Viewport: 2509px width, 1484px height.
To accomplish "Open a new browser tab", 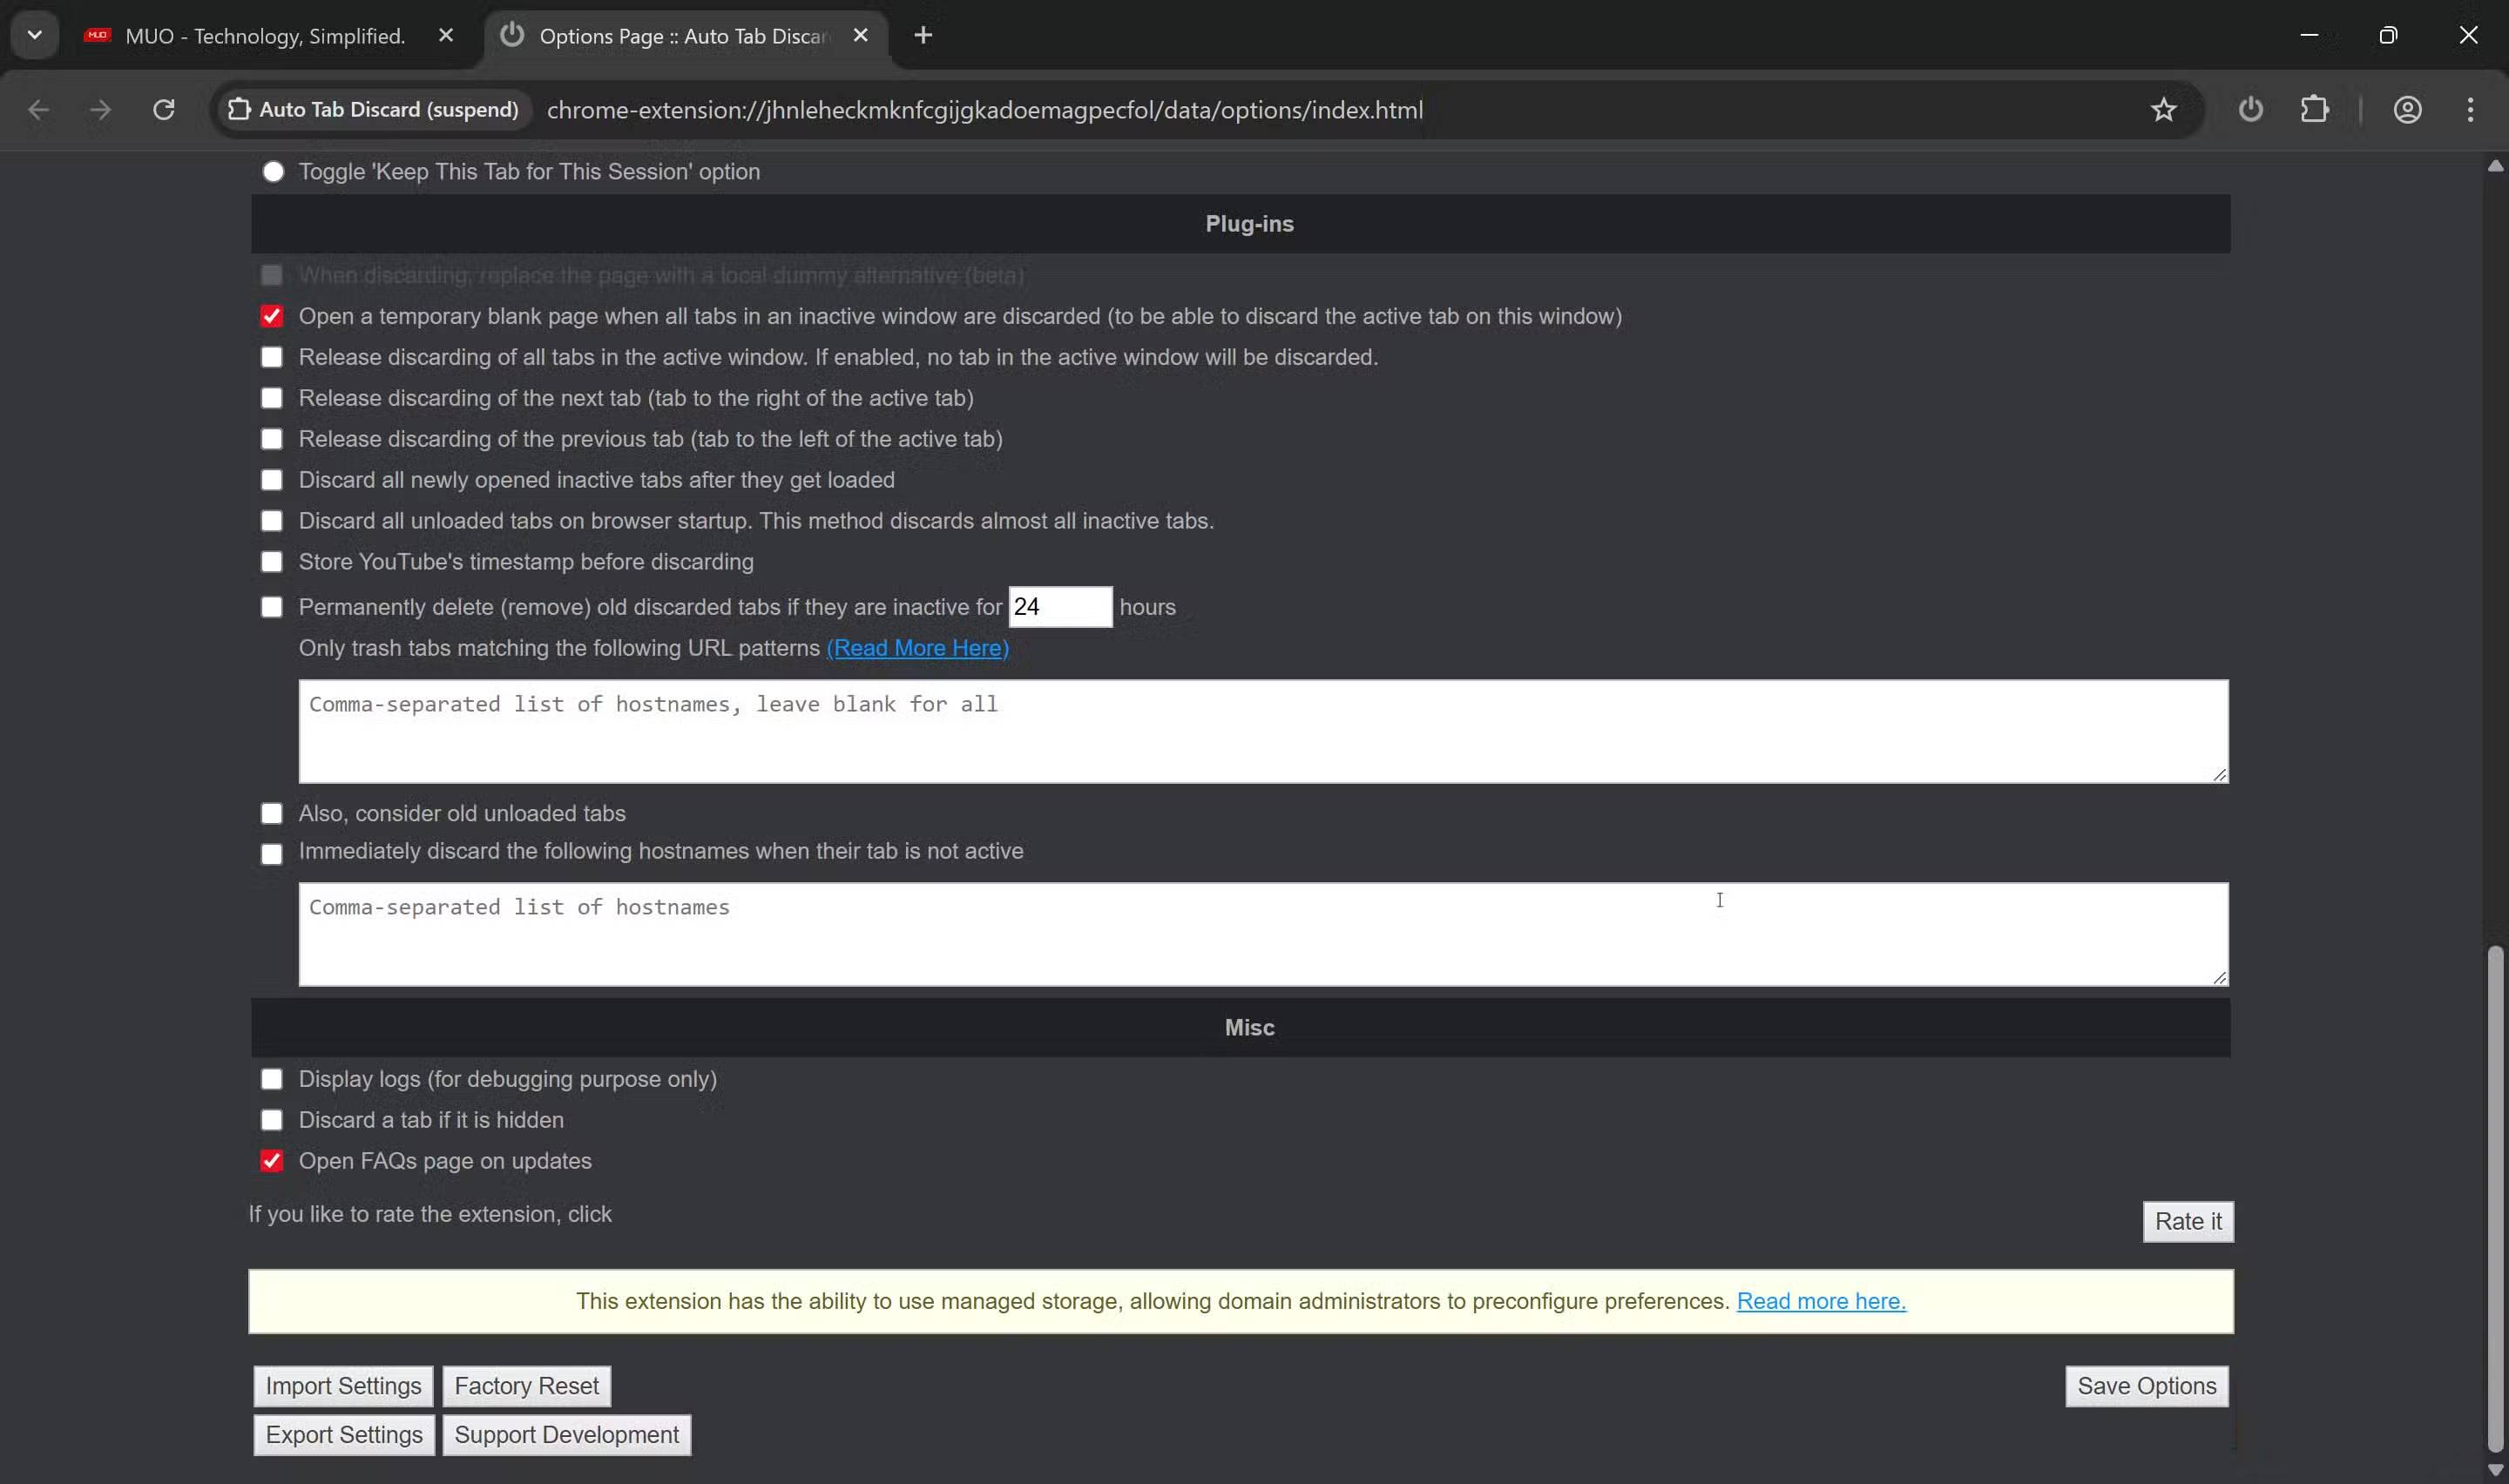I will click(x=922, y=35).
